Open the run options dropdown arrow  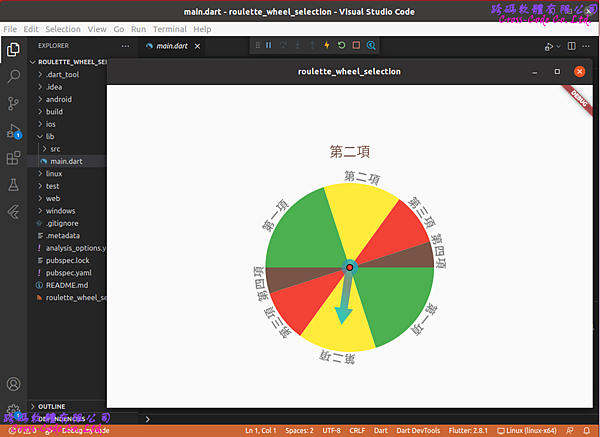coord(558,47)
